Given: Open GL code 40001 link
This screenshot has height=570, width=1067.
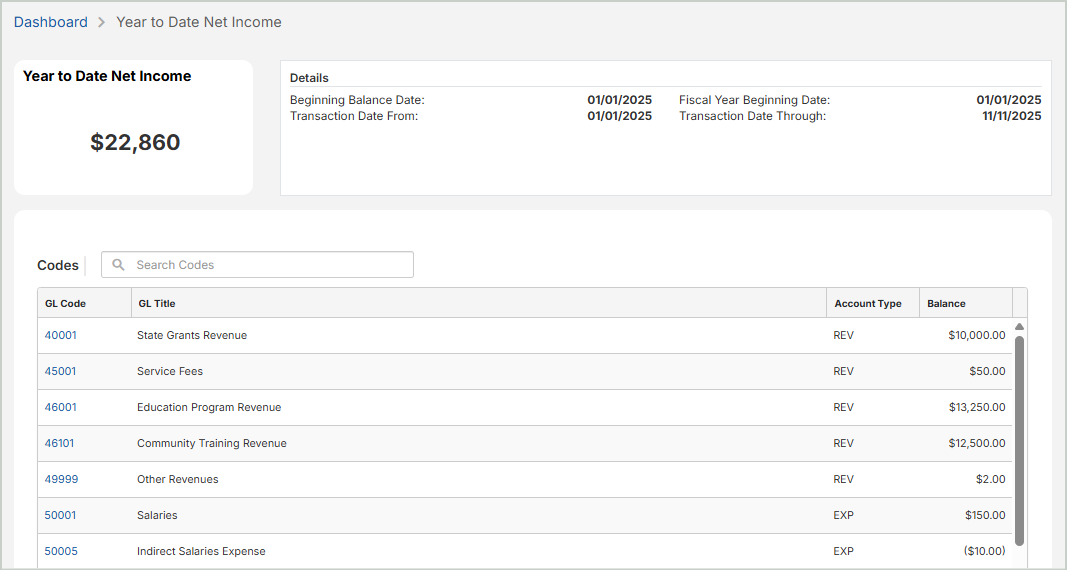Looking at the screenshot, I should point(60,335).
